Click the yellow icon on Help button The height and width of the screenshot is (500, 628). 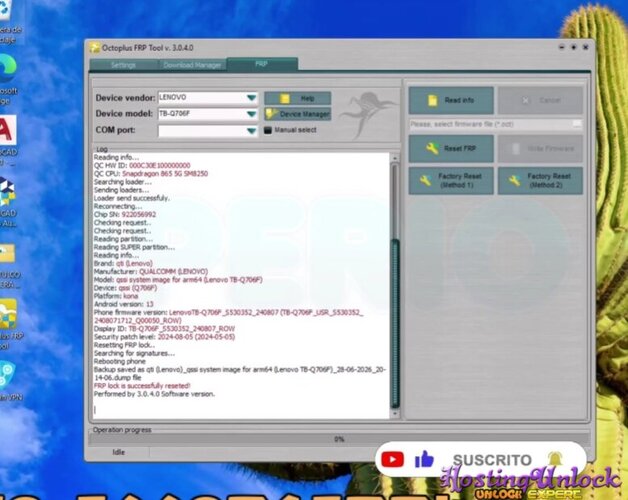pyautogui.click(x=285, y=99)
